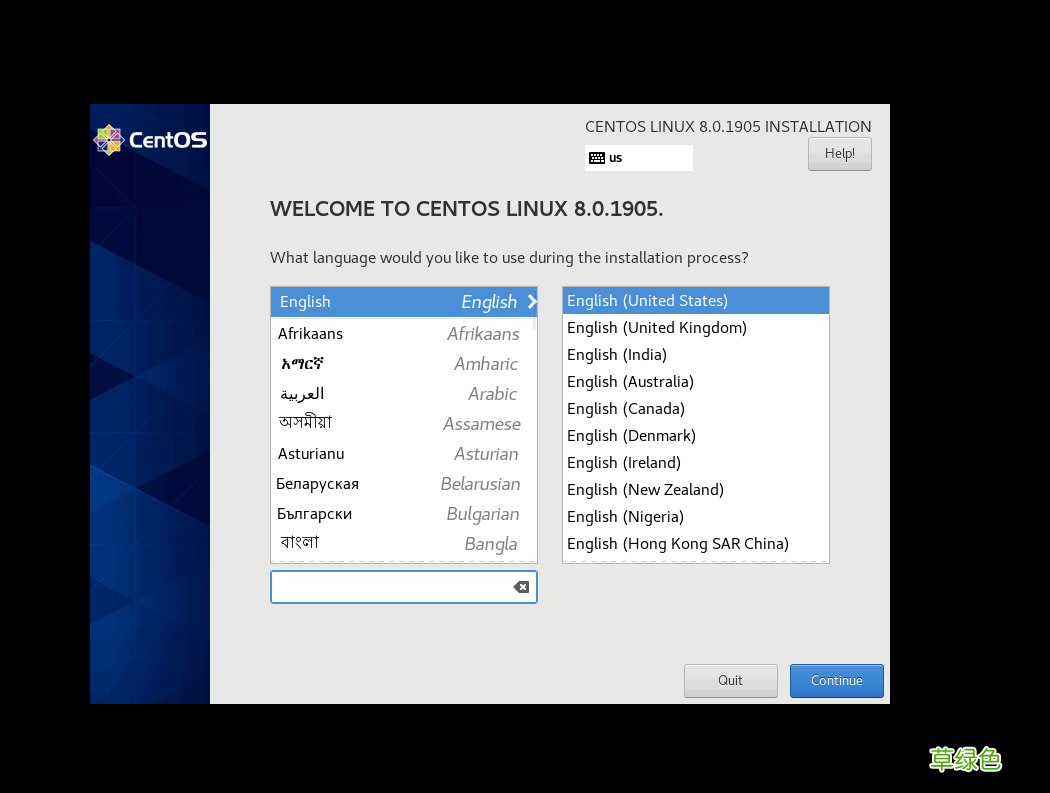This screenshot has width=1050, height=793.
Task: Select English (India) locale
Action: point(617,354)
